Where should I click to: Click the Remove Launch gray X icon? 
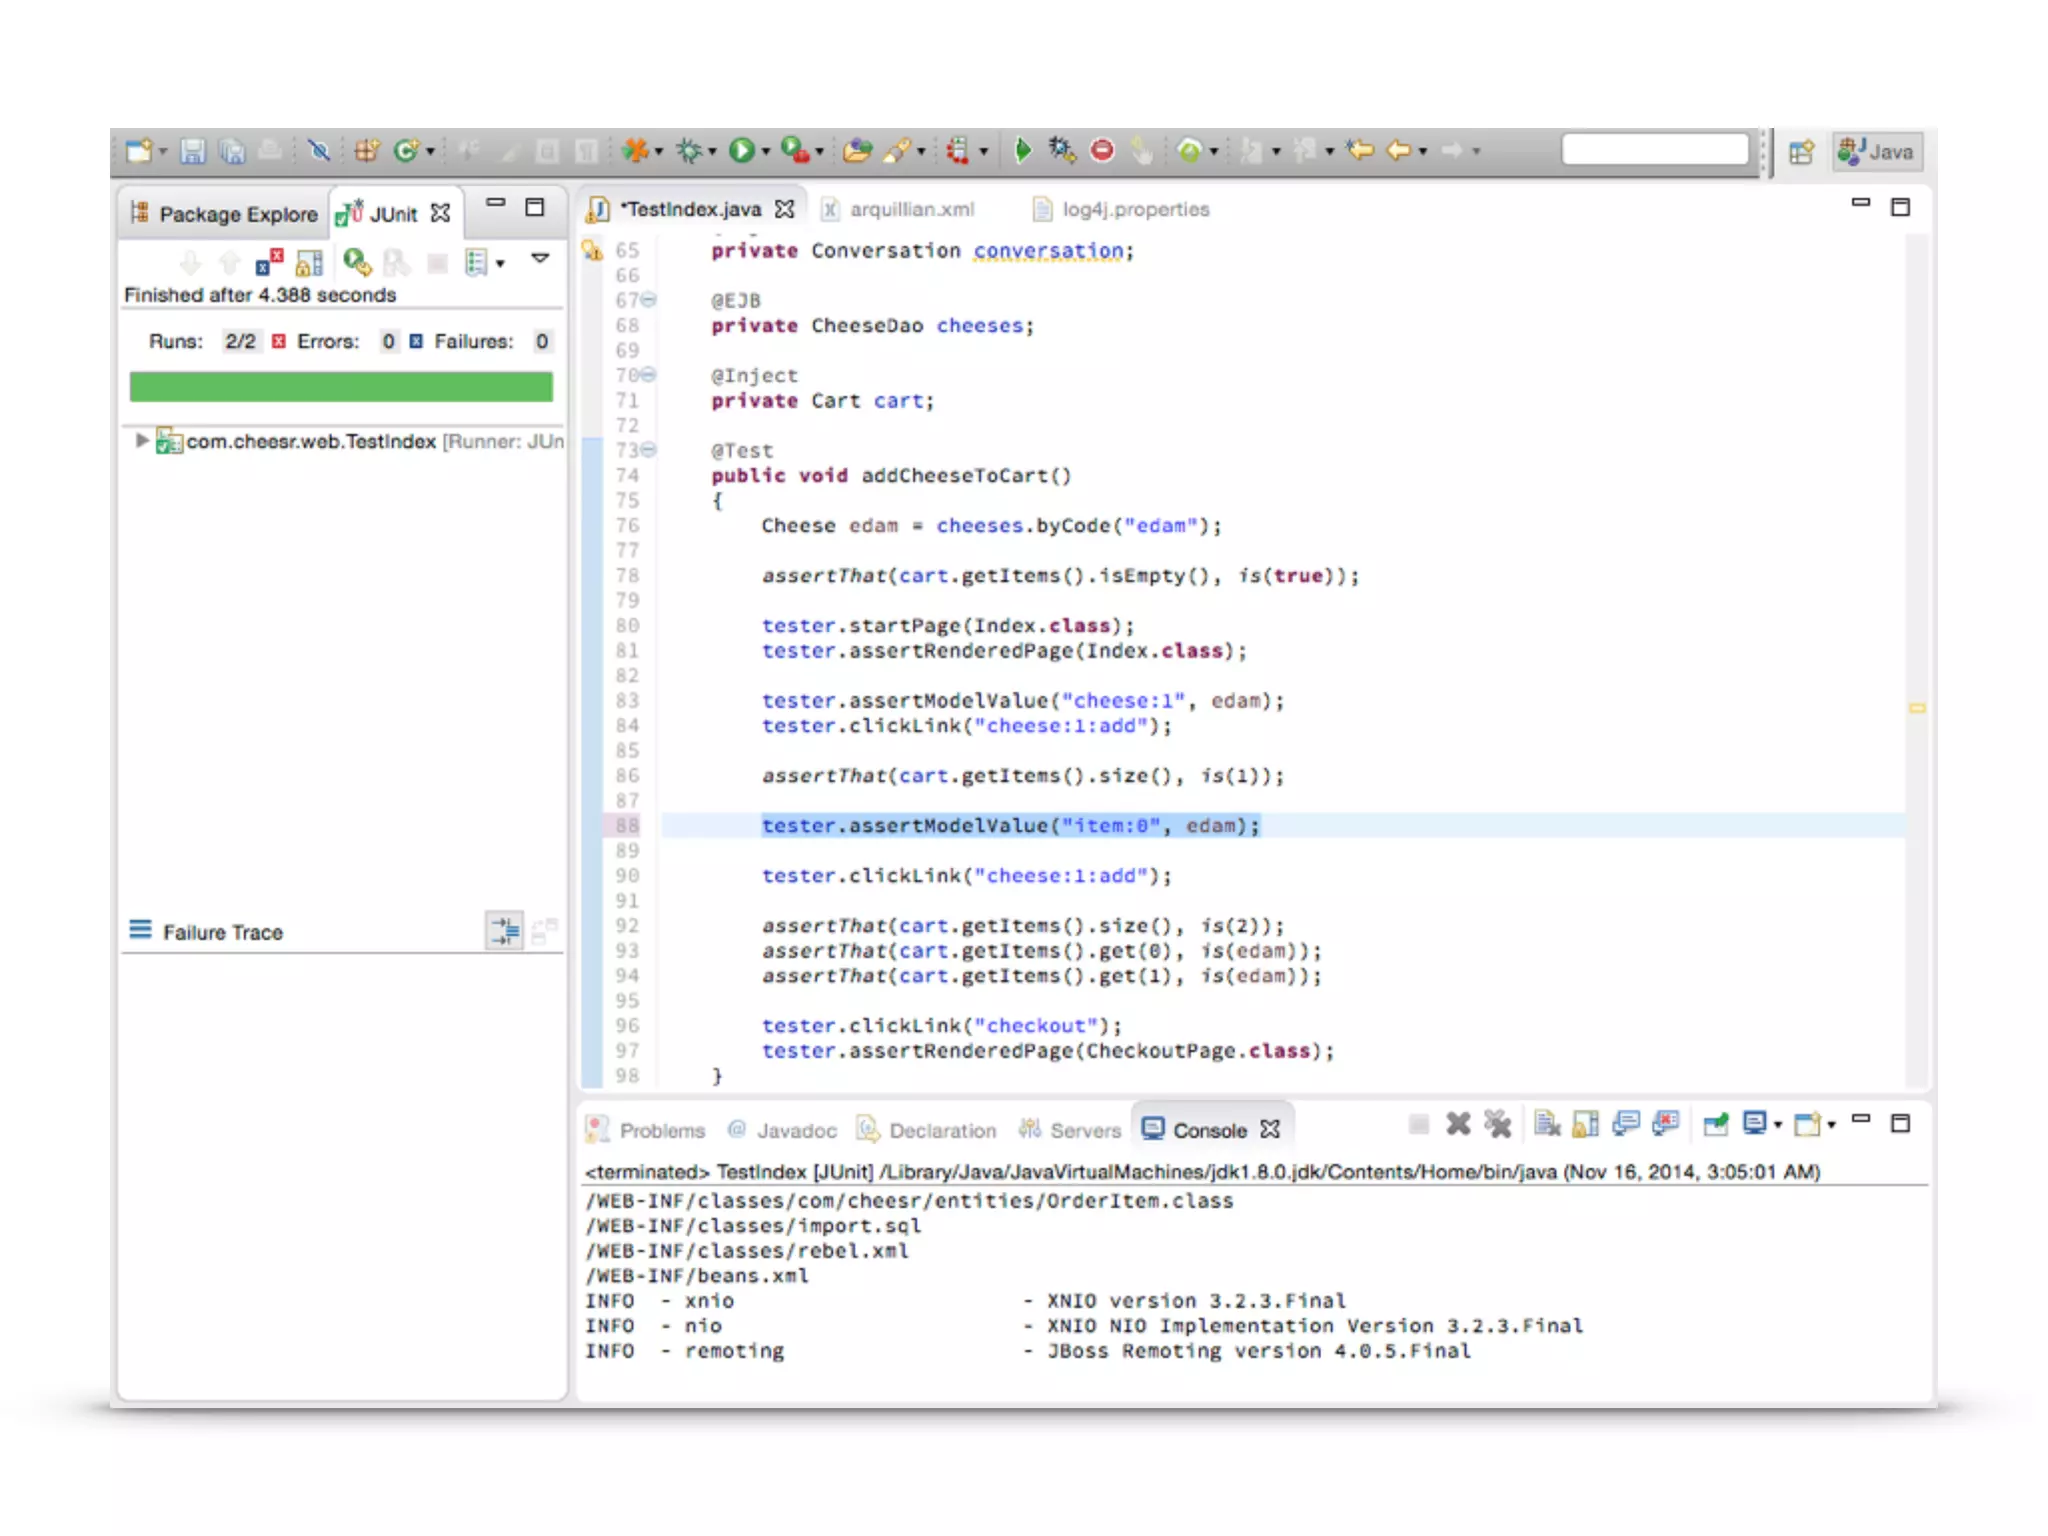[1458, 1125]
